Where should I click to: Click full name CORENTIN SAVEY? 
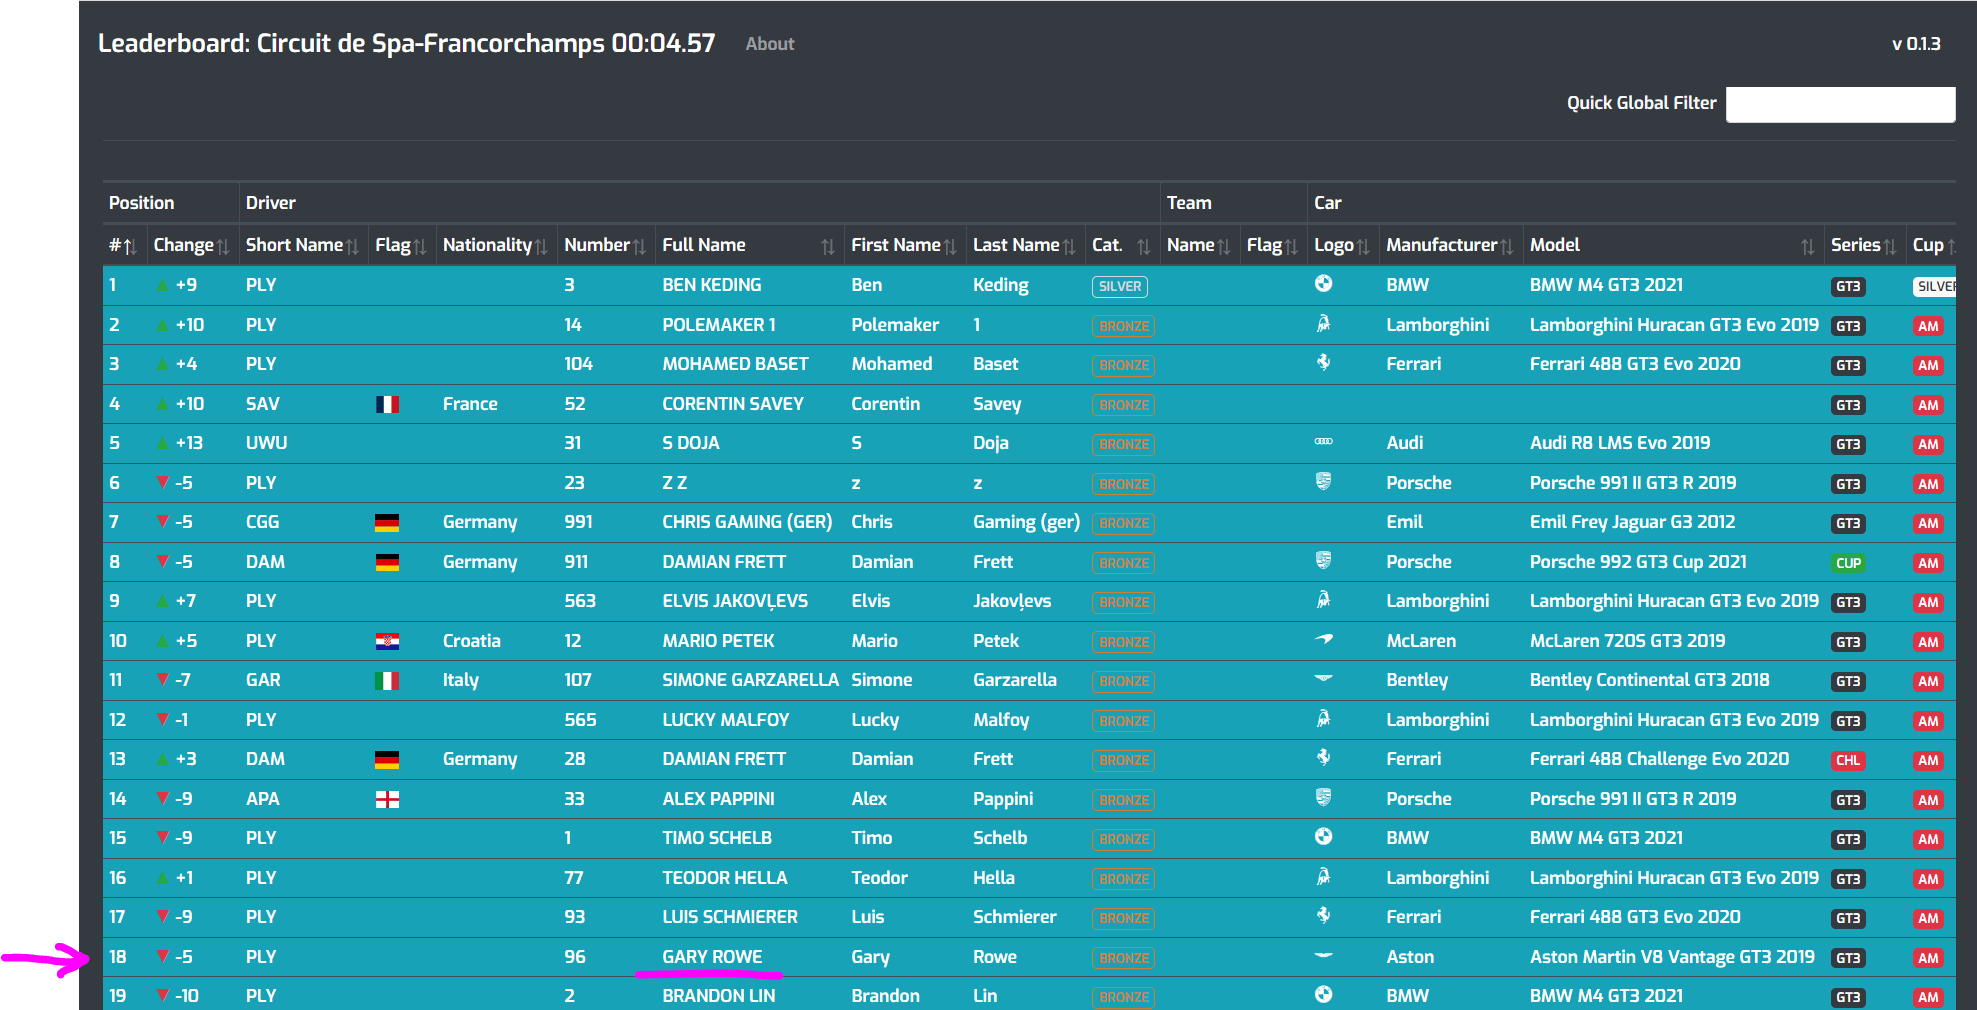[733, 404]
